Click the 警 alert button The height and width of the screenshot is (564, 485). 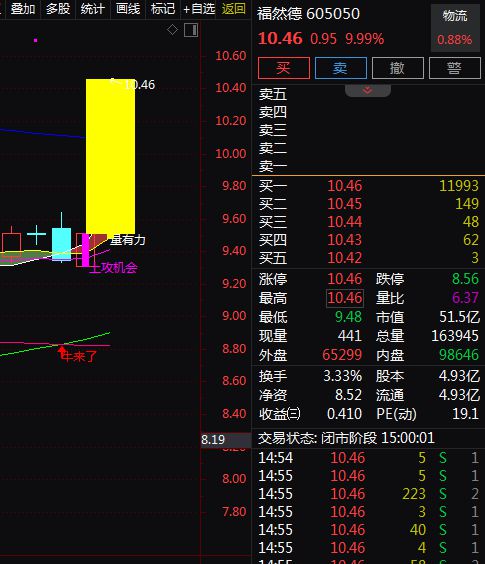455,68
